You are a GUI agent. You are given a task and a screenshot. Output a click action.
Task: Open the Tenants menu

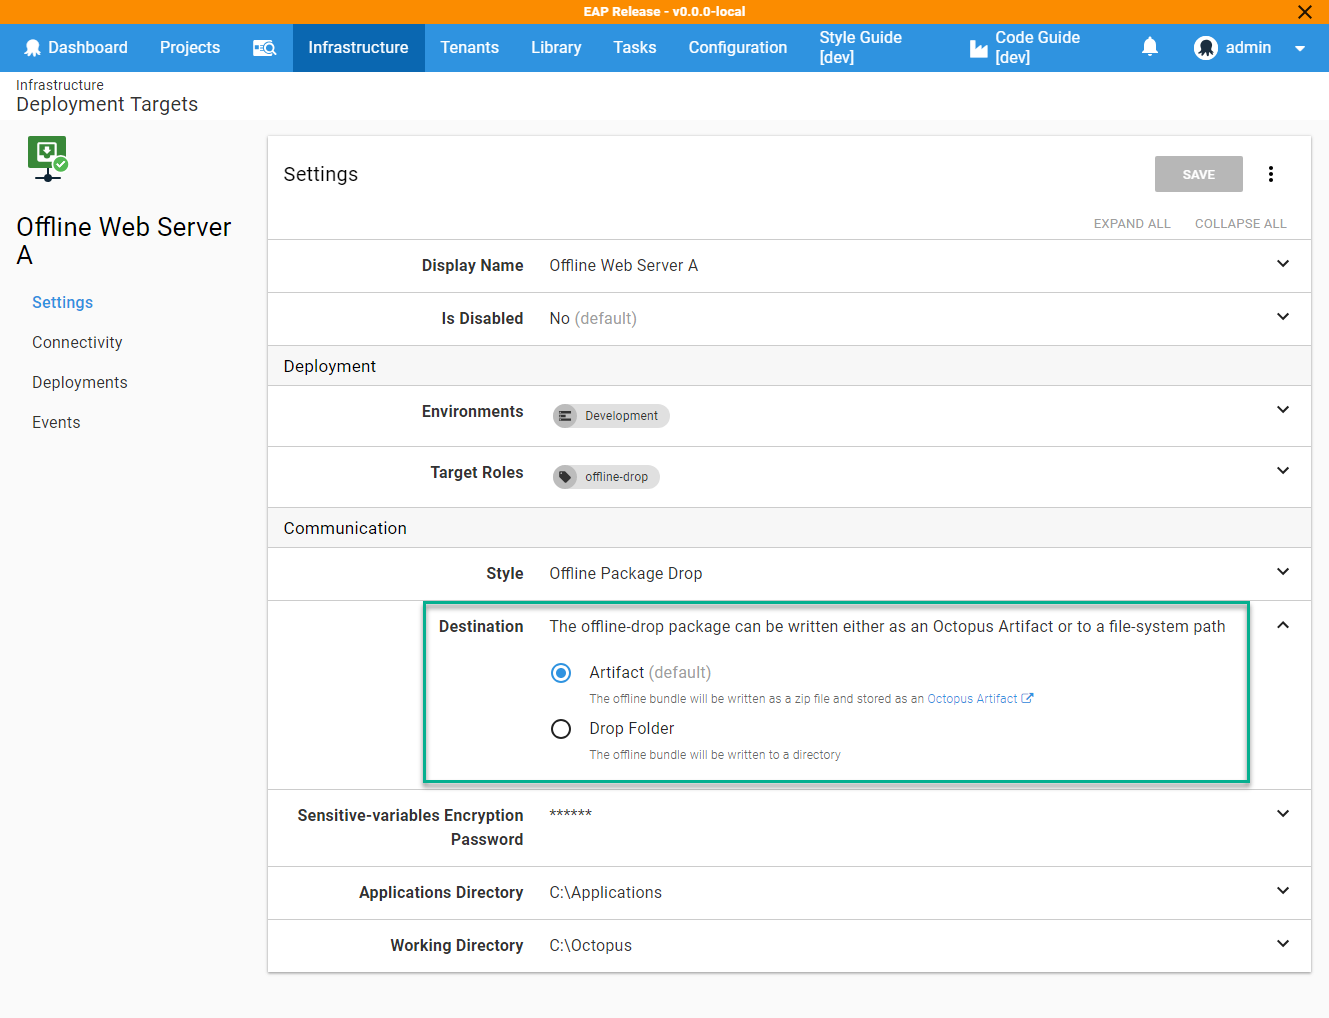point(470,48)
